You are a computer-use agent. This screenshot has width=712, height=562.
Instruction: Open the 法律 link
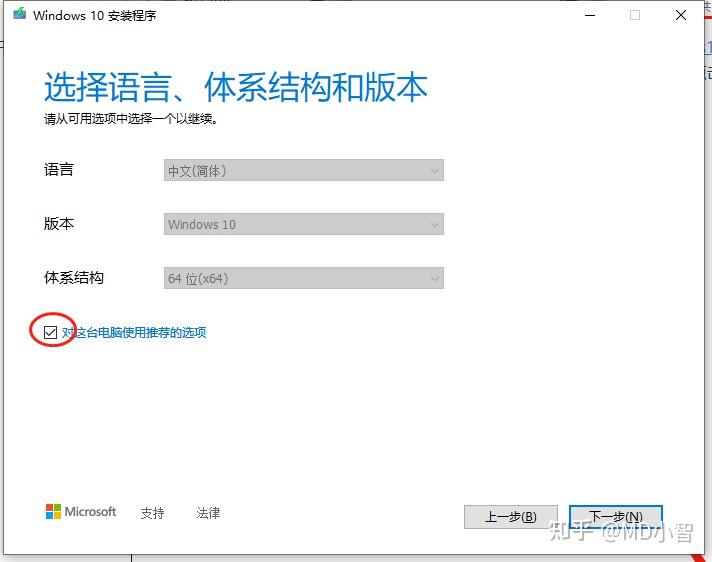pyautogui.click(x=208, y=513)
